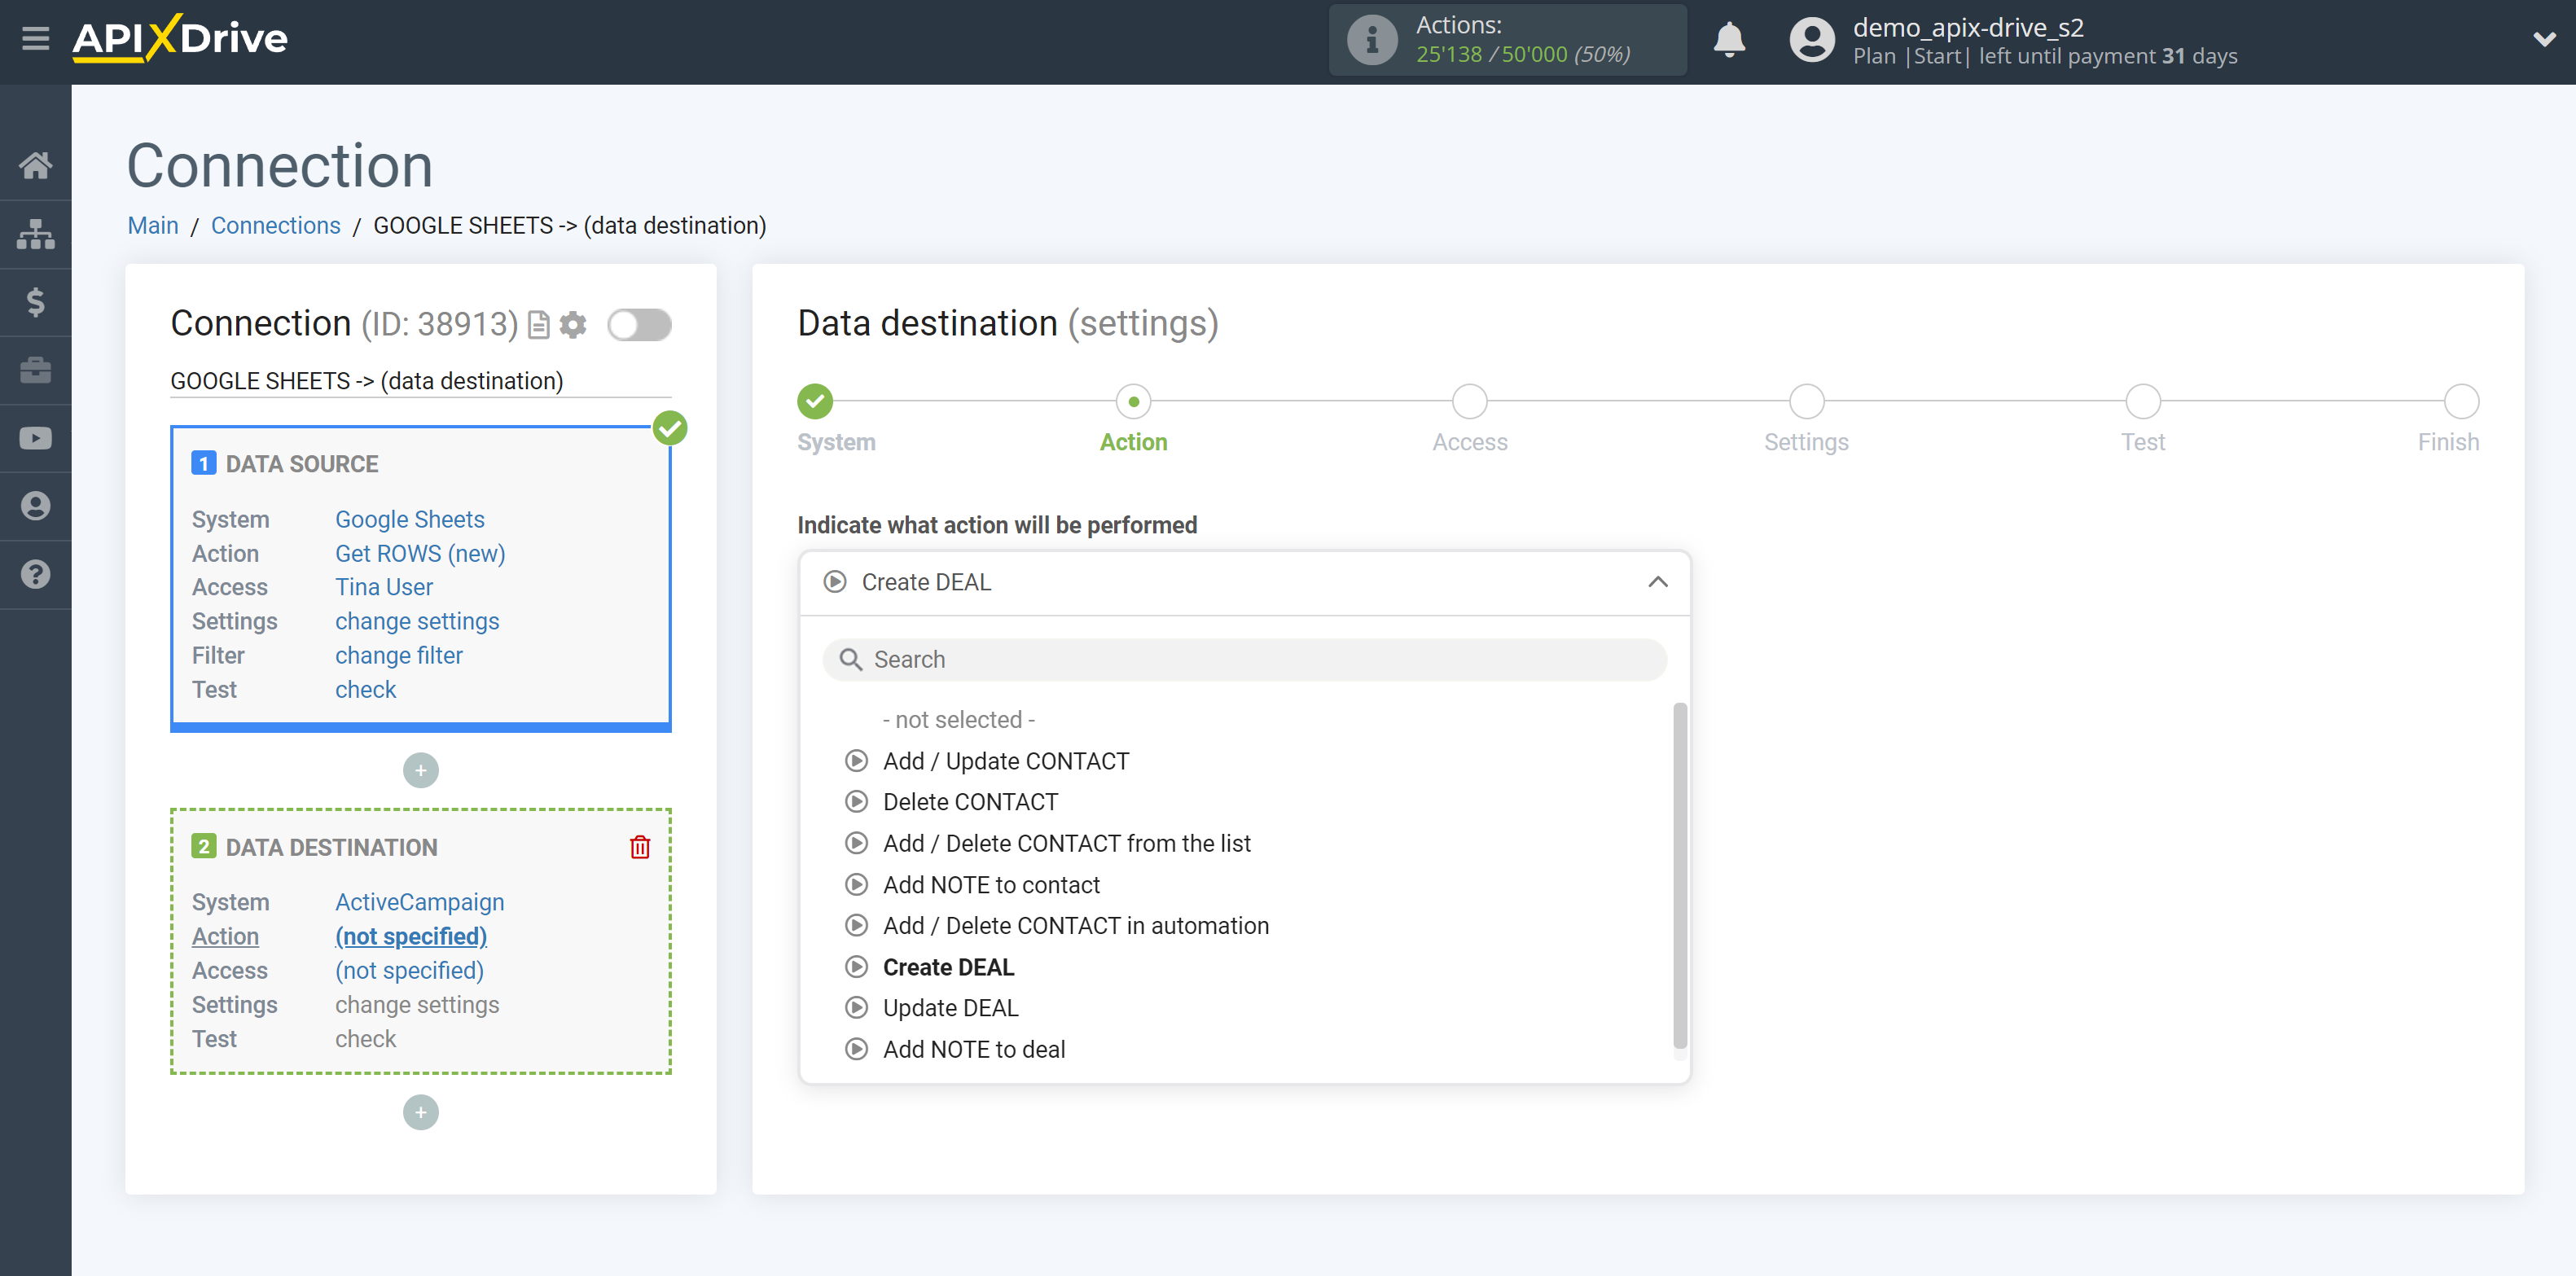The width and height of the screenshot is (2576, 1276).
Task: Click the dropdown collapse chevron arrow
Action: (x=1658, y=582)
